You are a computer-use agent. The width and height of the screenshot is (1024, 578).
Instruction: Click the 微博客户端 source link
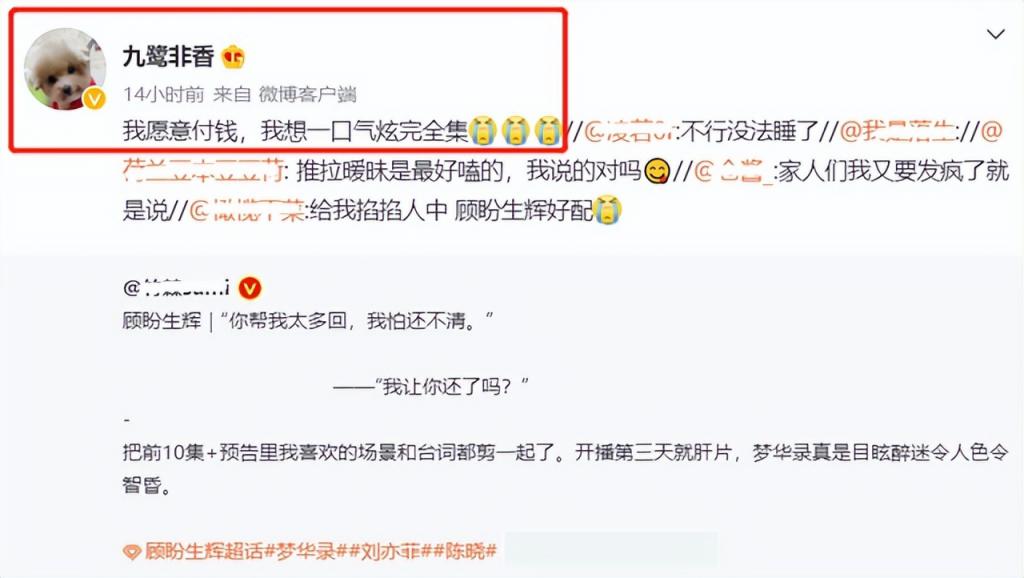pos(307,94)
